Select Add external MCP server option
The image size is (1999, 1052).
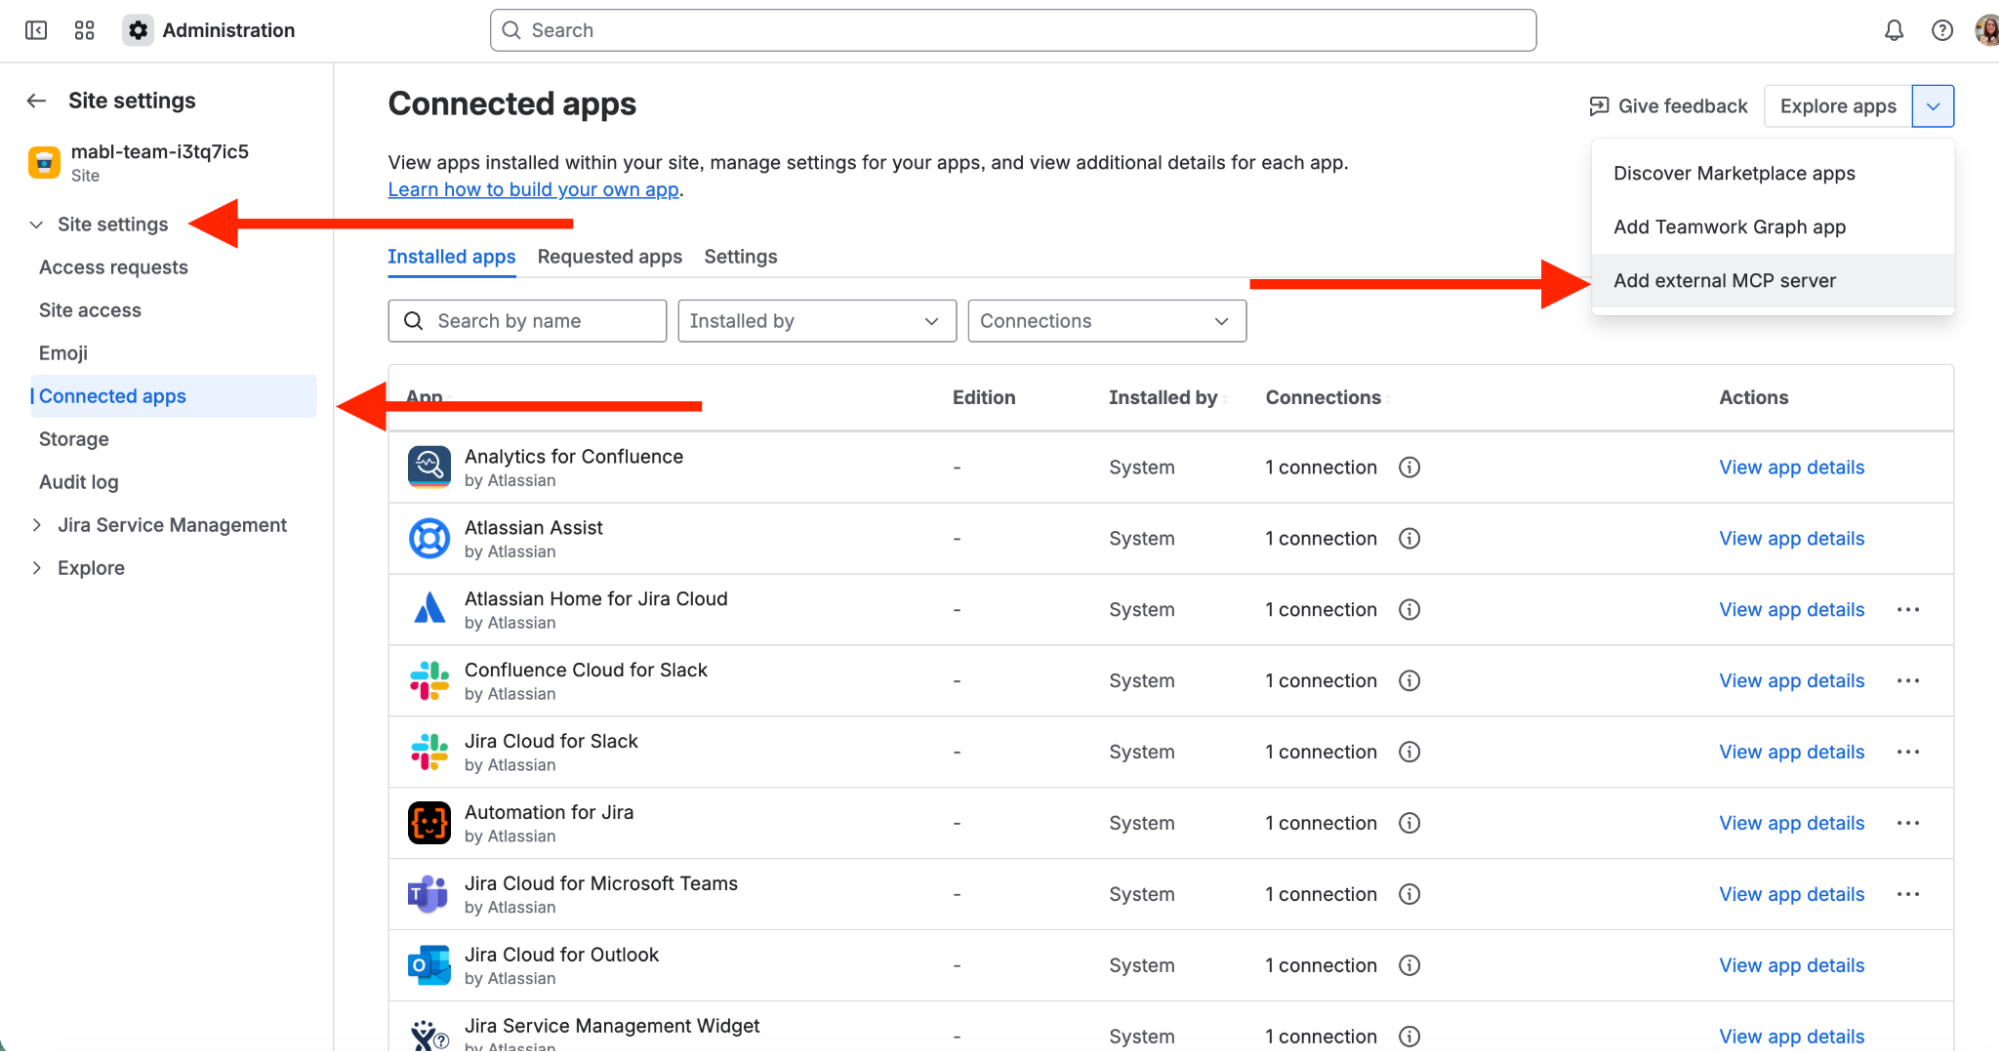point(1724,281)
